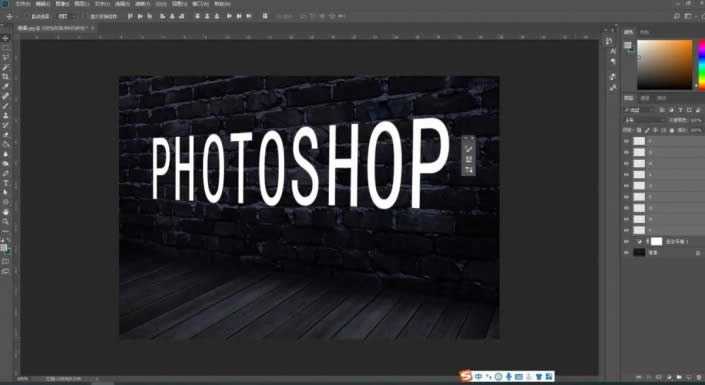
Task: Open the first menu in the menu bar
Action: click(23, 4)
